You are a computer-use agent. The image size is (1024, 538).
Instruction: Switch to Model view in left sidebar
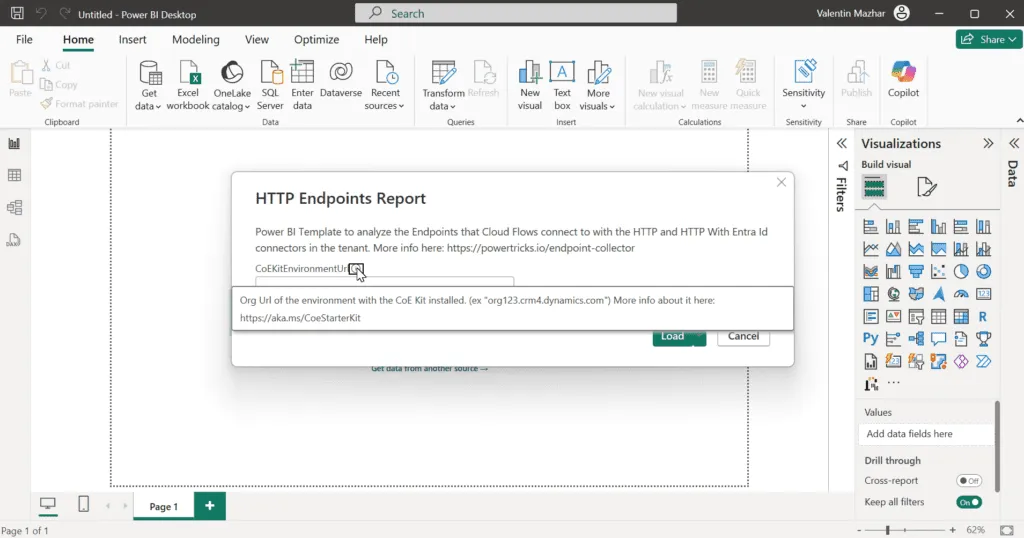14,208
